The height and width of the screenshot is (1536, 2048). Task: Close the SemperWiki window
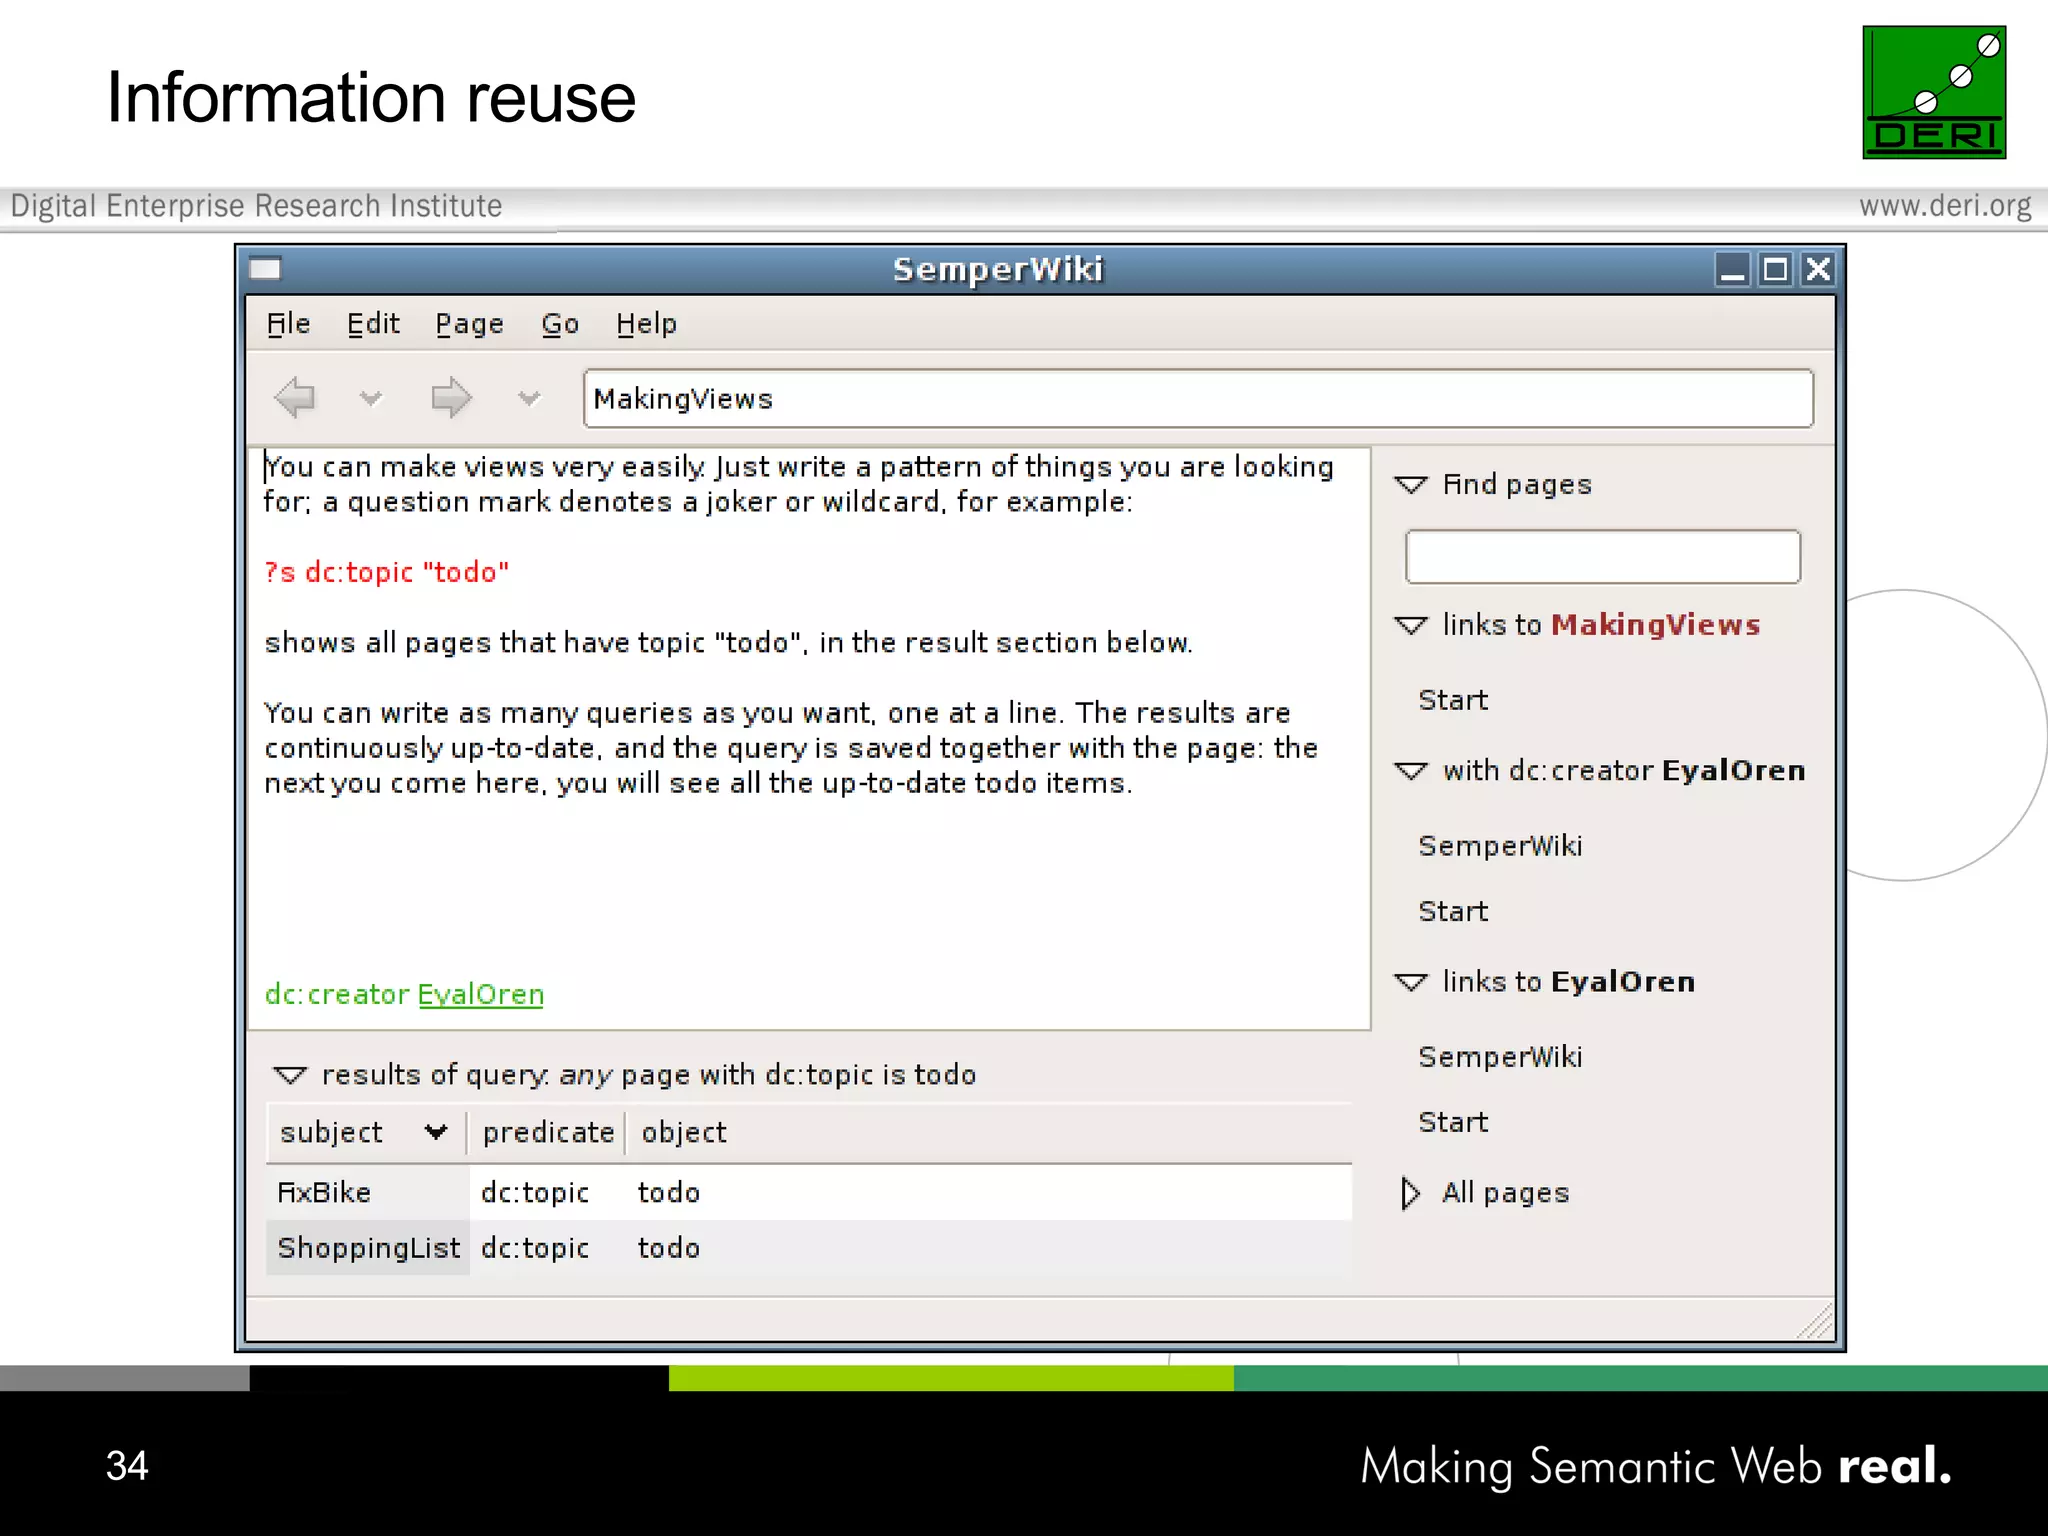click(x=1818, y=269)
